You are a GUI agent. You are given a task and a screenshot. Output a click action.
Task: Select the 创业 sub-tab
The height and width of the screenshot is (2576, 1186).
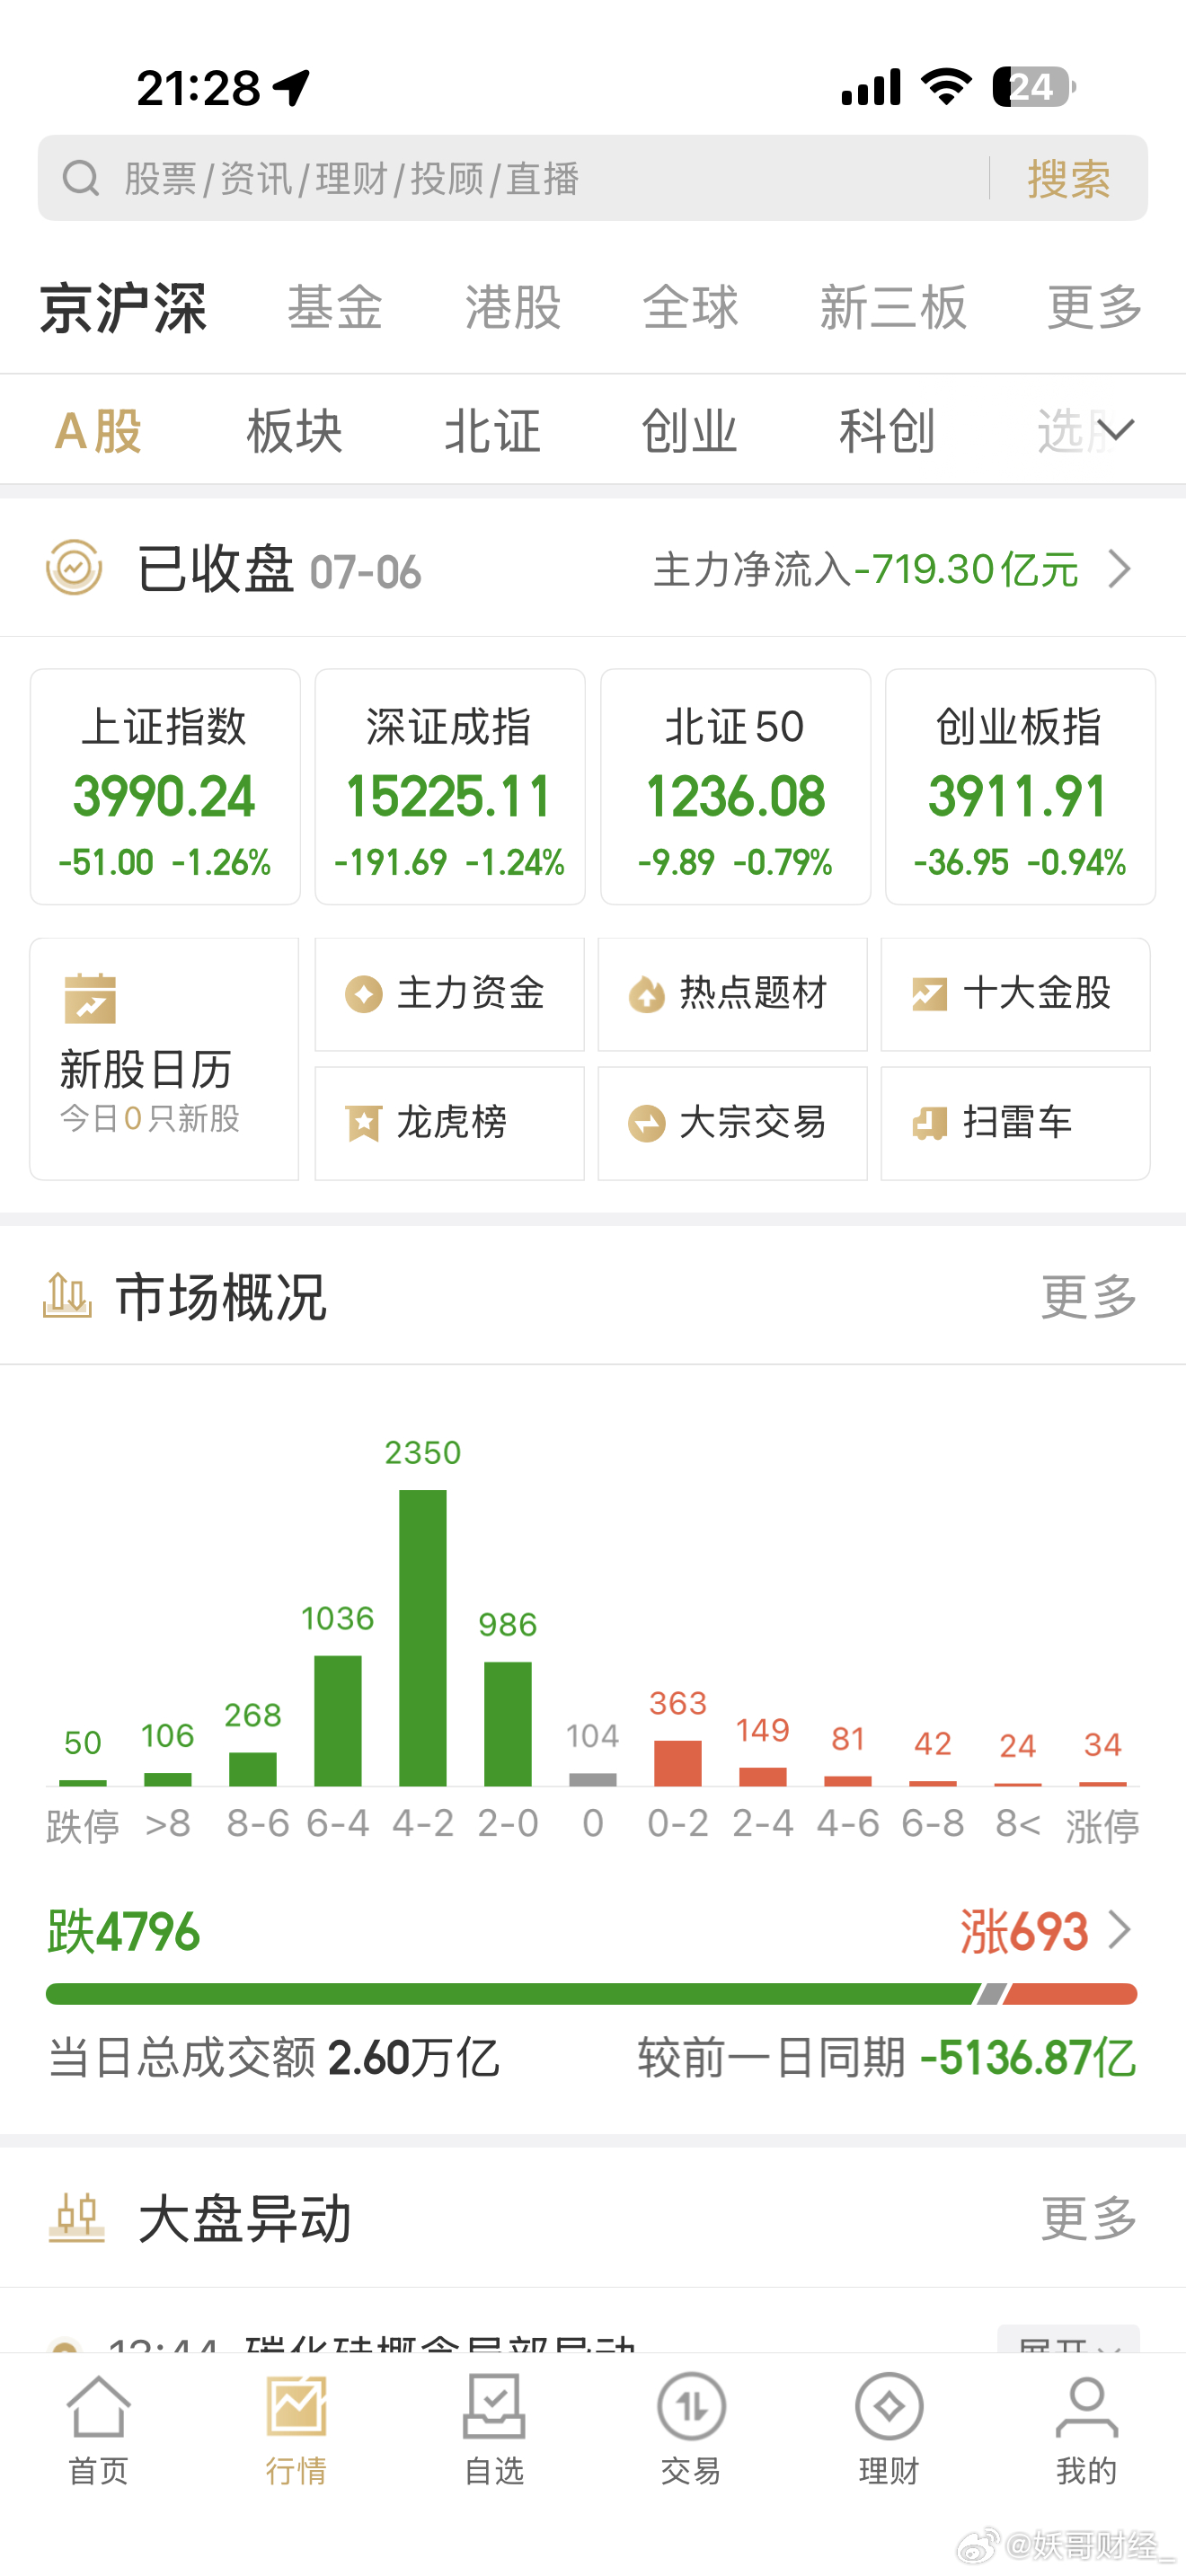click(689, 431)
